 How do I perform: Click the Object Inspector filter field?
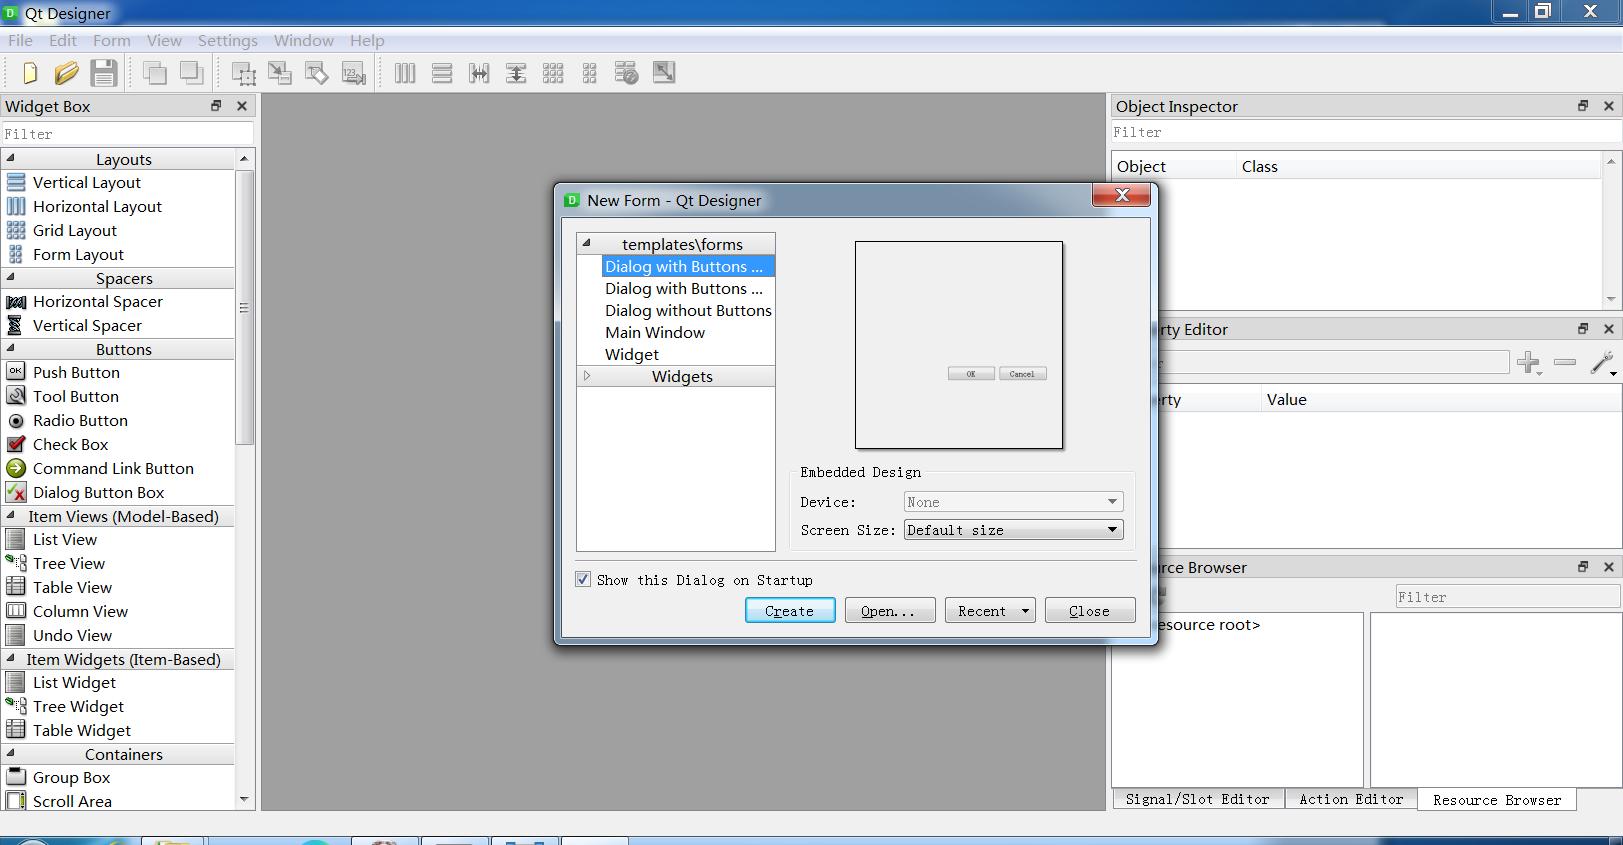(1364, 132)
